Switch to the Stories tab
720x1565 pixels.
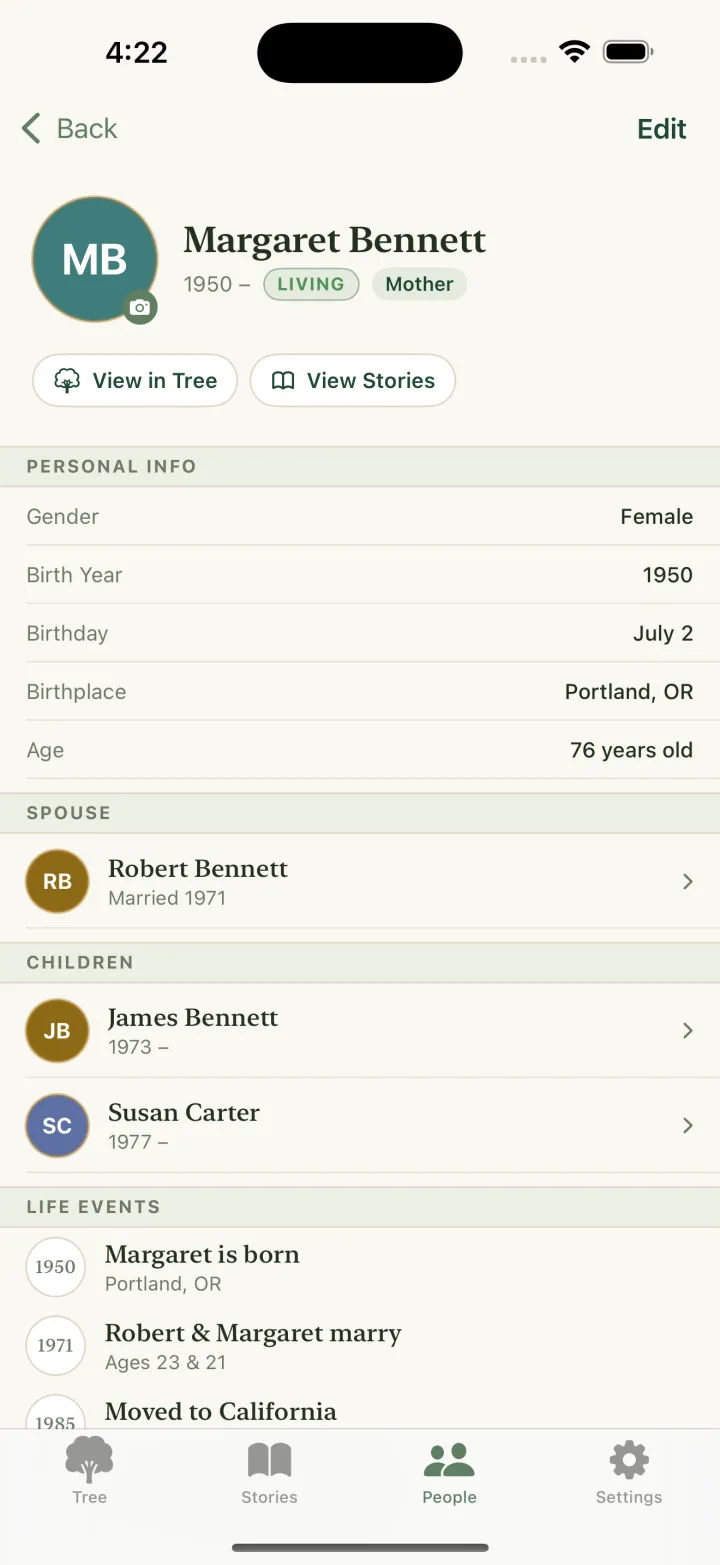tap(269, 1471)
